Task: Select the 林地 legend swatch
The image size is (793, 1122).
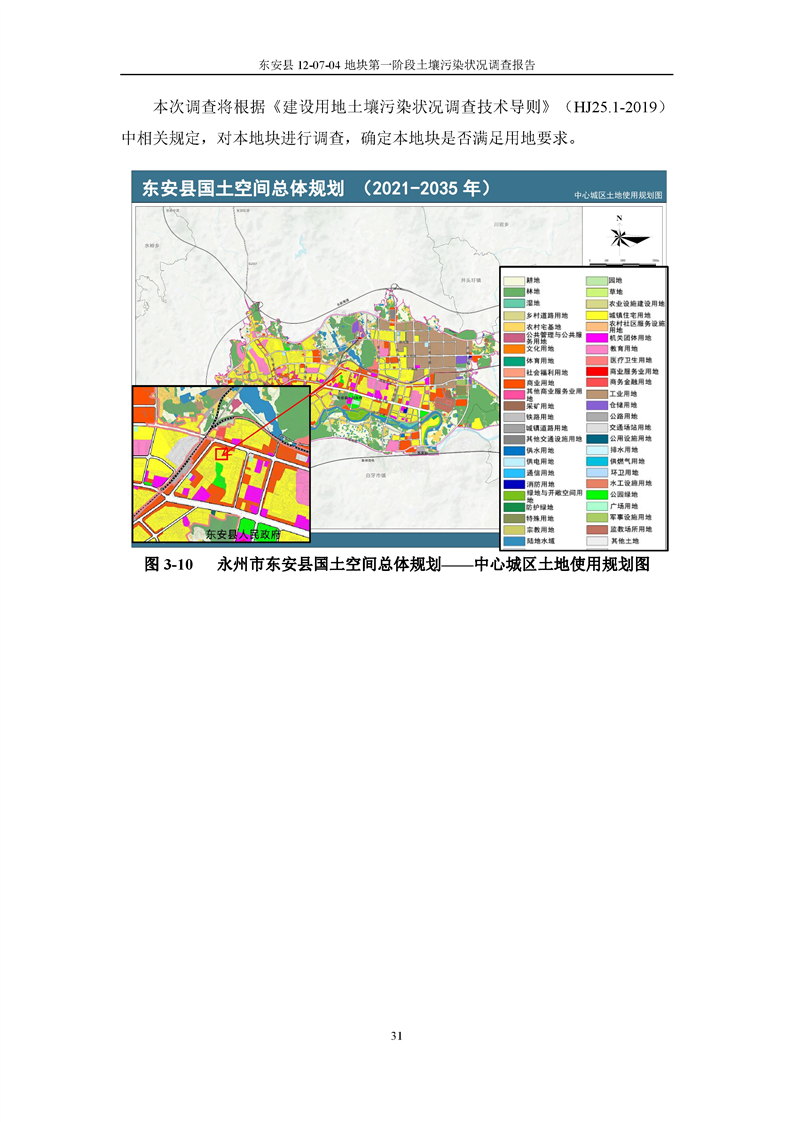Action: (514, 292)
